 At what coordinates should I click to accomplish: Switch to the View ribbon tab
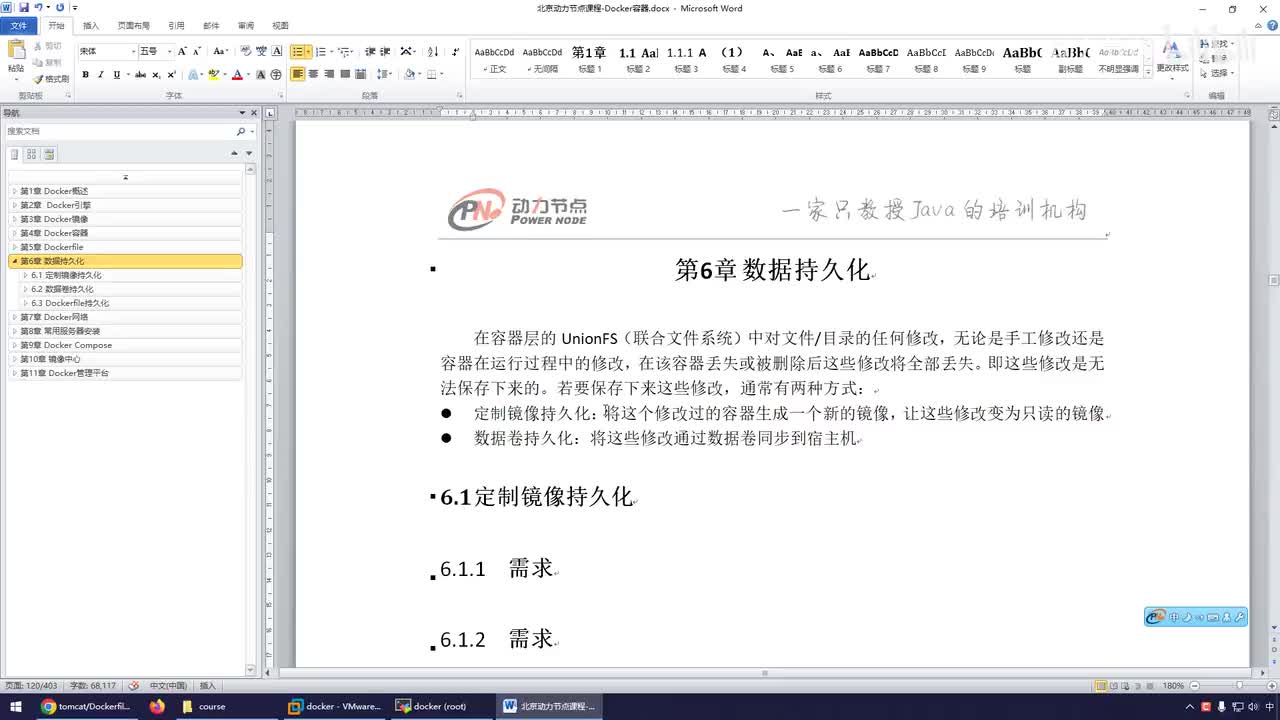pyautogui.click(x=280, y=25)
